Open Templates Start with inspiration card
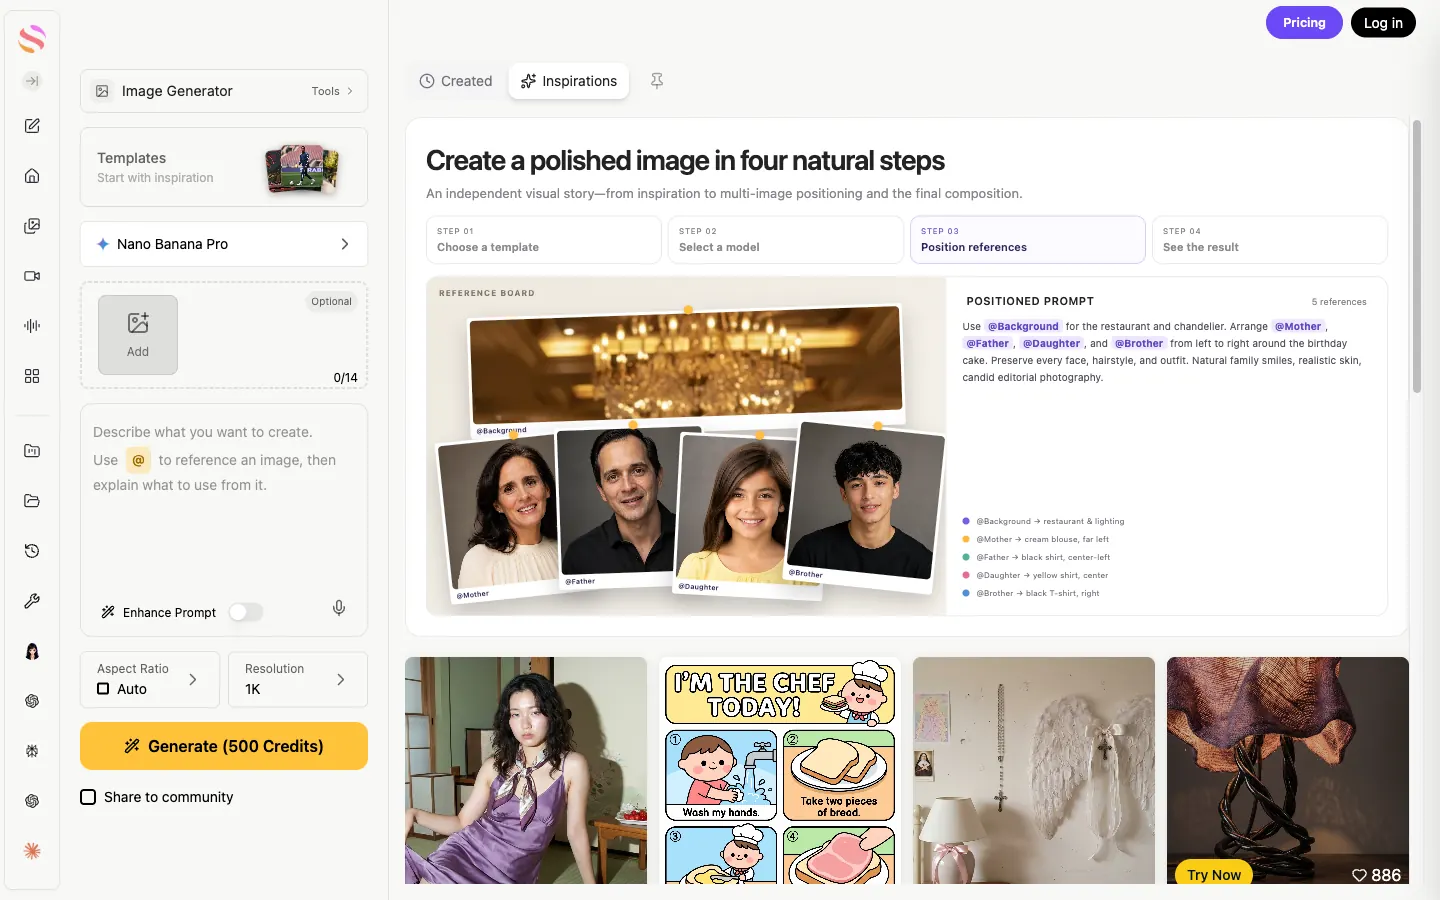This screenshot has height=900, width=1440. coord(224,167)
